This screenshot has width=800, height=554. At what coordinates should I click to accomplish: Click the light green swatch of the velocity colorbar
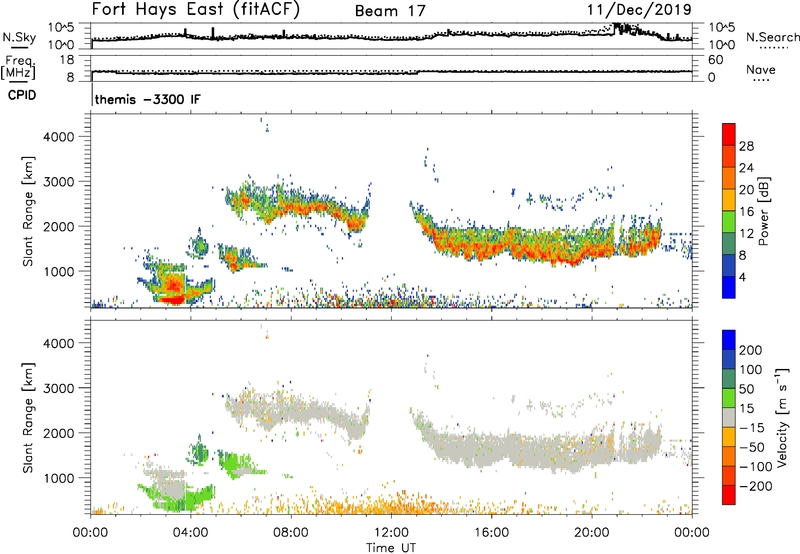[729, 398]
